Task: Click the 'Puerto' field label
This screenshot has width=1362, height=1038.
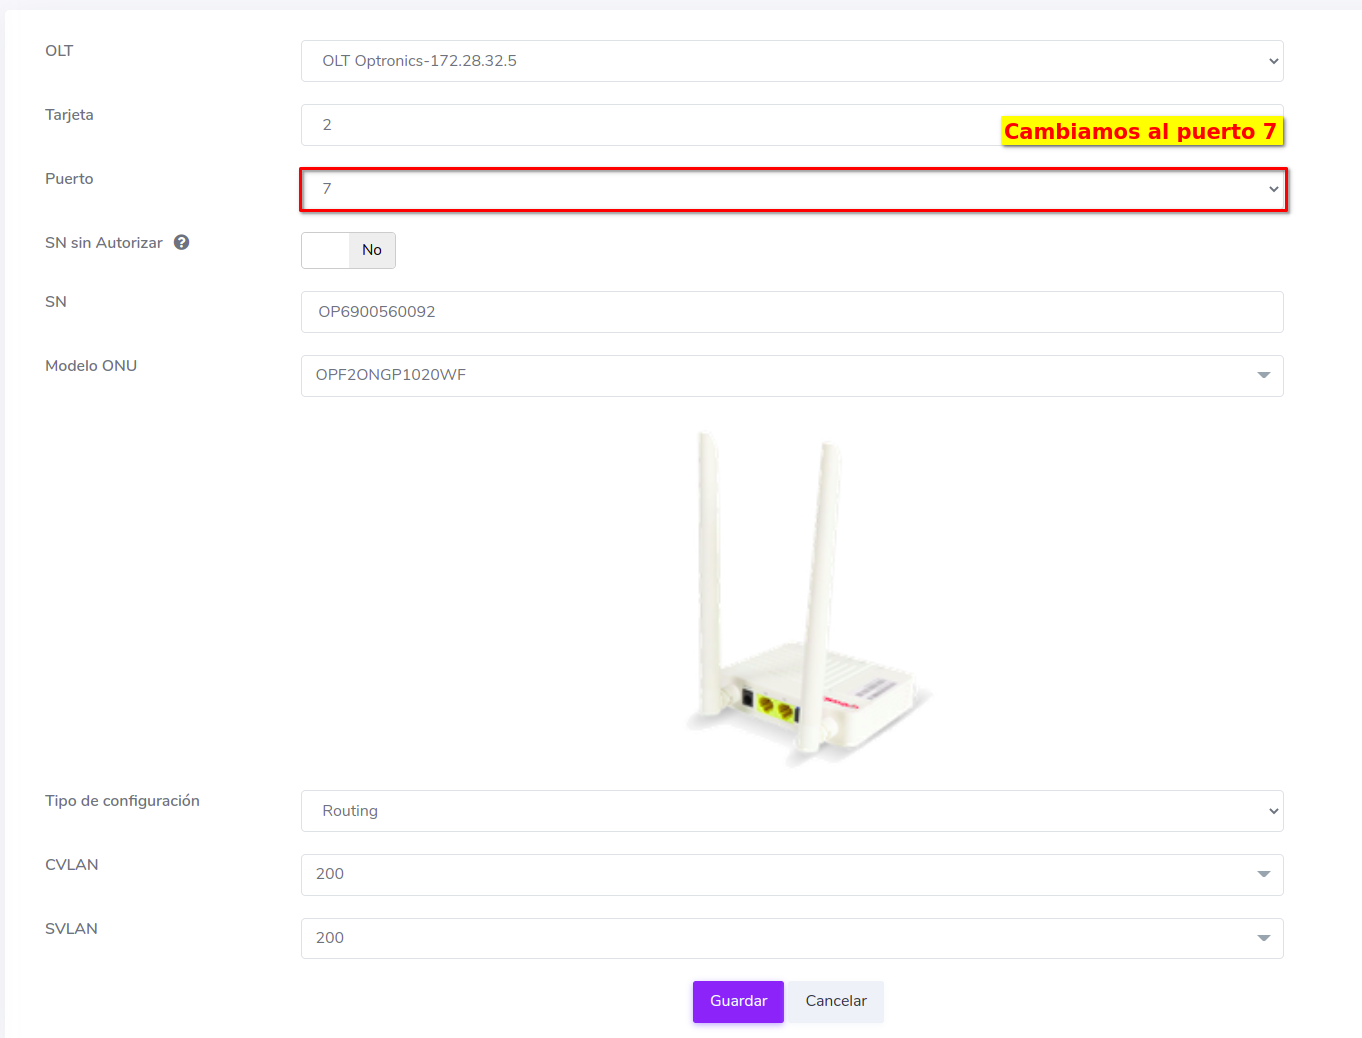Action: point(69,179)
